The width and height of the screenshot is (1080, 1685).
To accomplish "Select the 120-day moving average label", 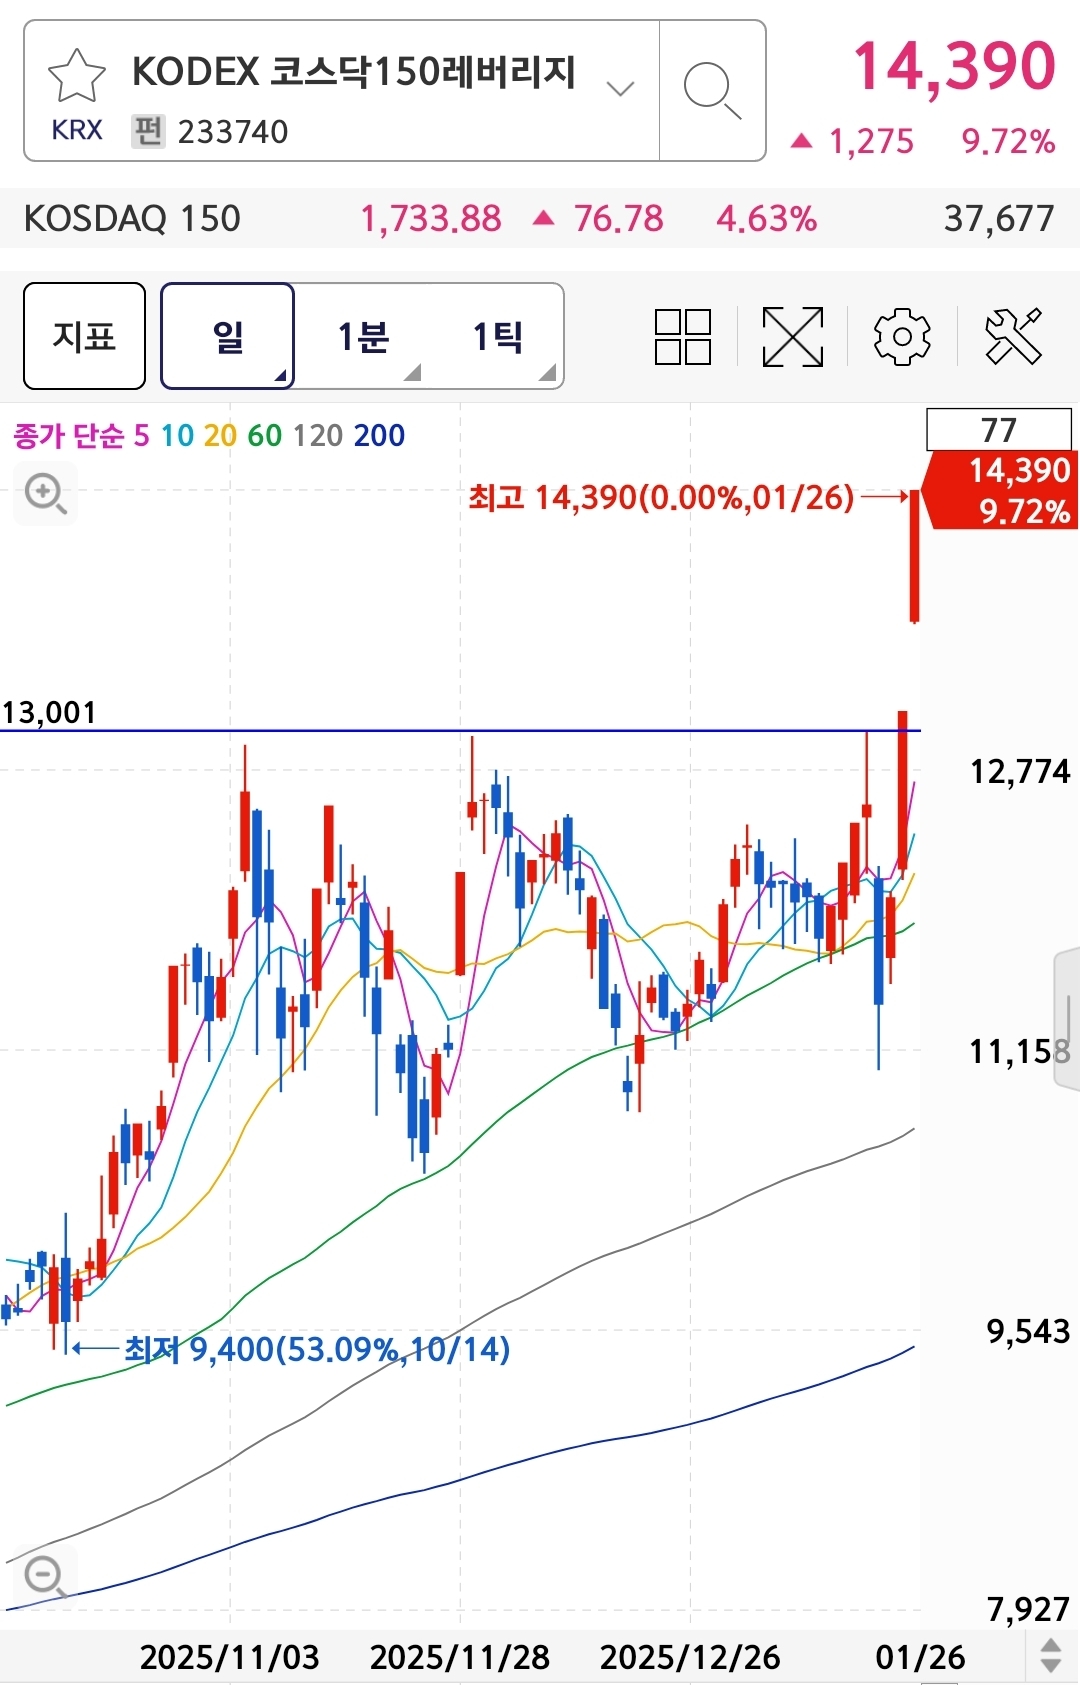I will point(318,436).
